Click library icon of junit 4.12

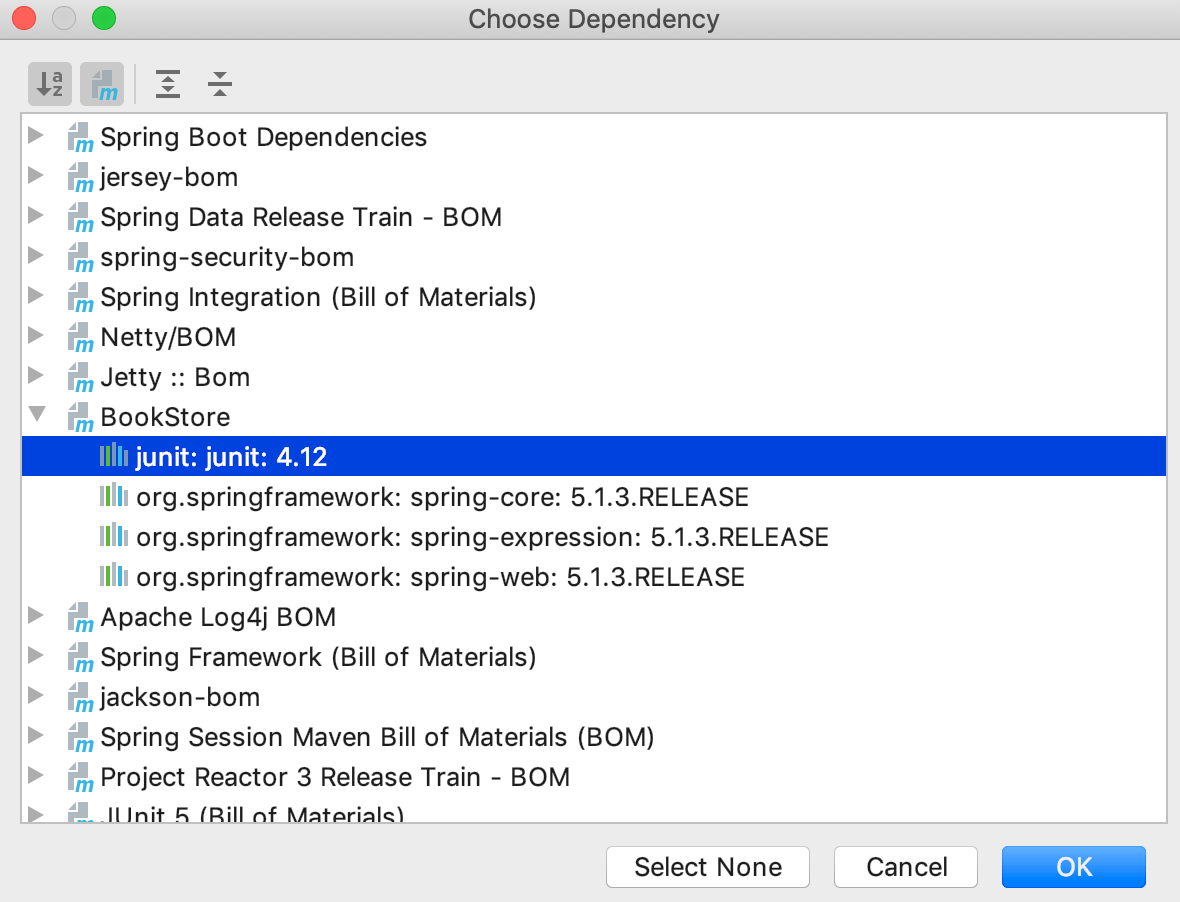(114, 455)
